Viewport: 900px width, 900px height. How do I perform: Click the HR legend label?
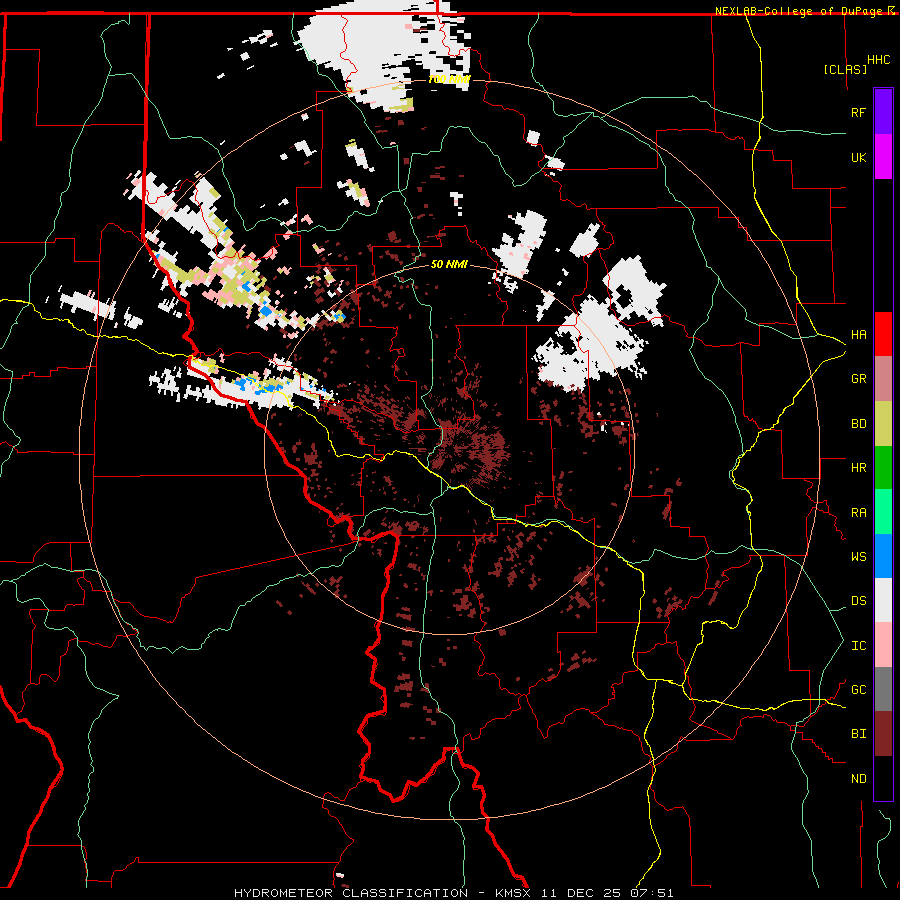(x=858, y=468)
